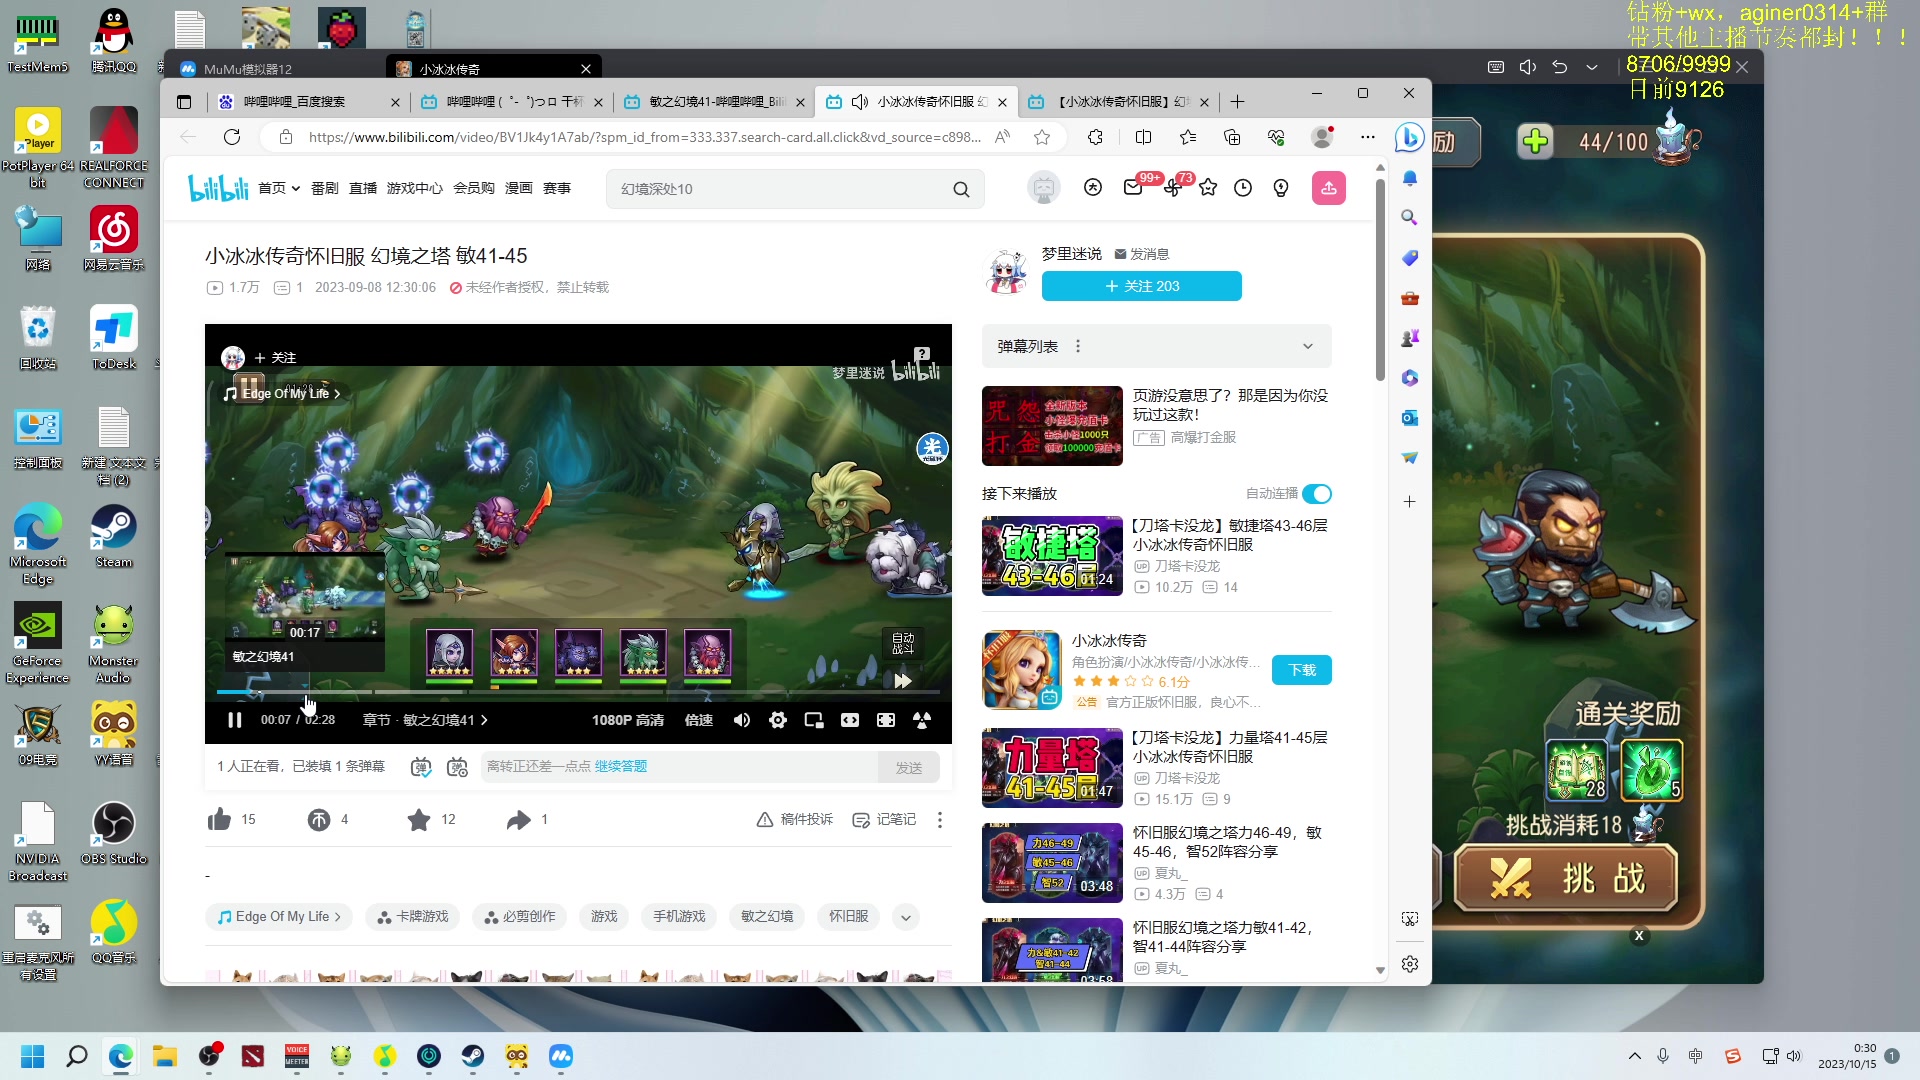Open video player settings gear
This screenshot has height=1080, width=1920.
(x=778, y=720)
